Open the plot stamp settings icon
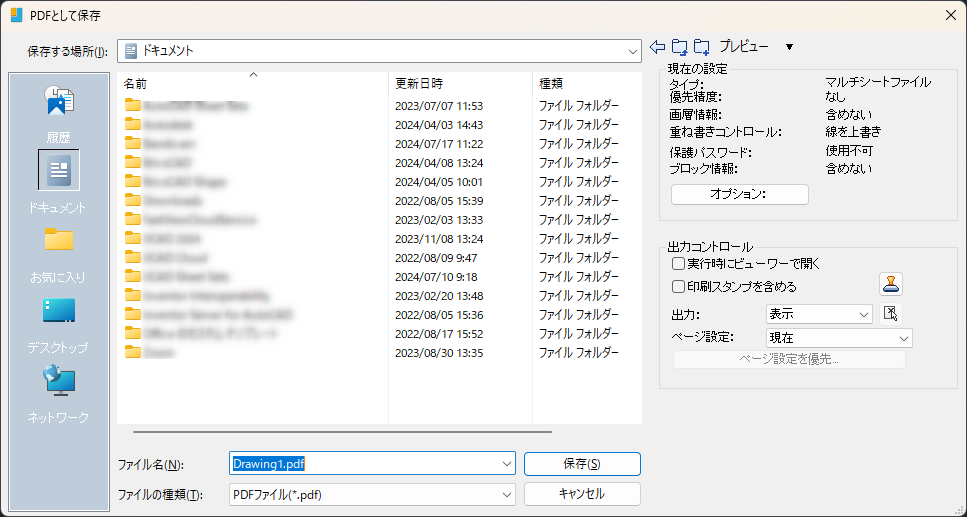Screen dimensions: 967x517 click(x=891, y=285)
